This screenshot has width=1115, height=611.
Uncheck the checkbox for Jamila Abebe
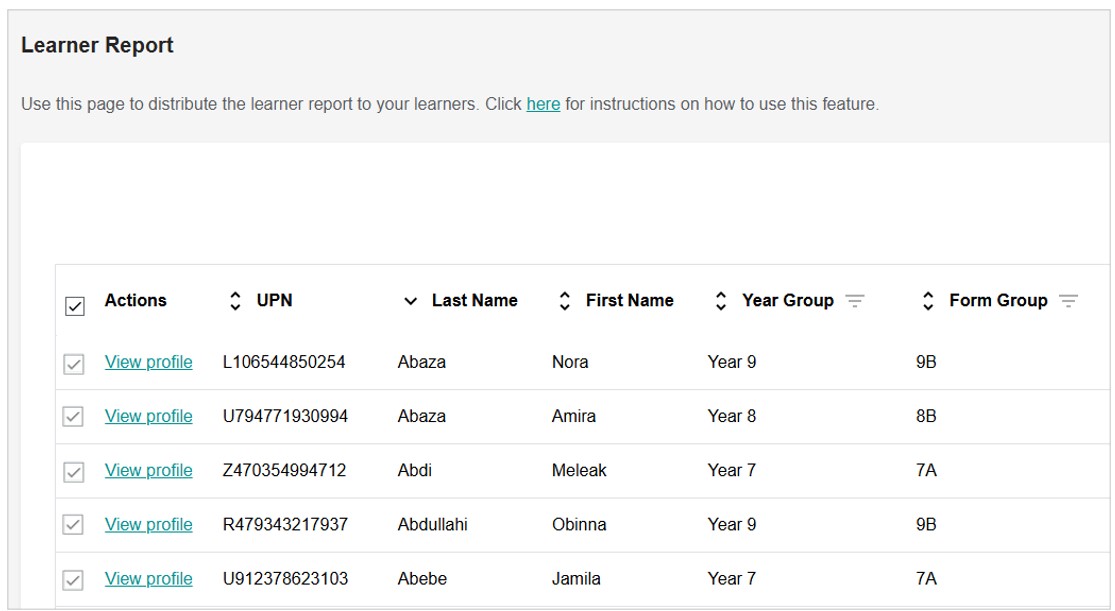point(74,580)
